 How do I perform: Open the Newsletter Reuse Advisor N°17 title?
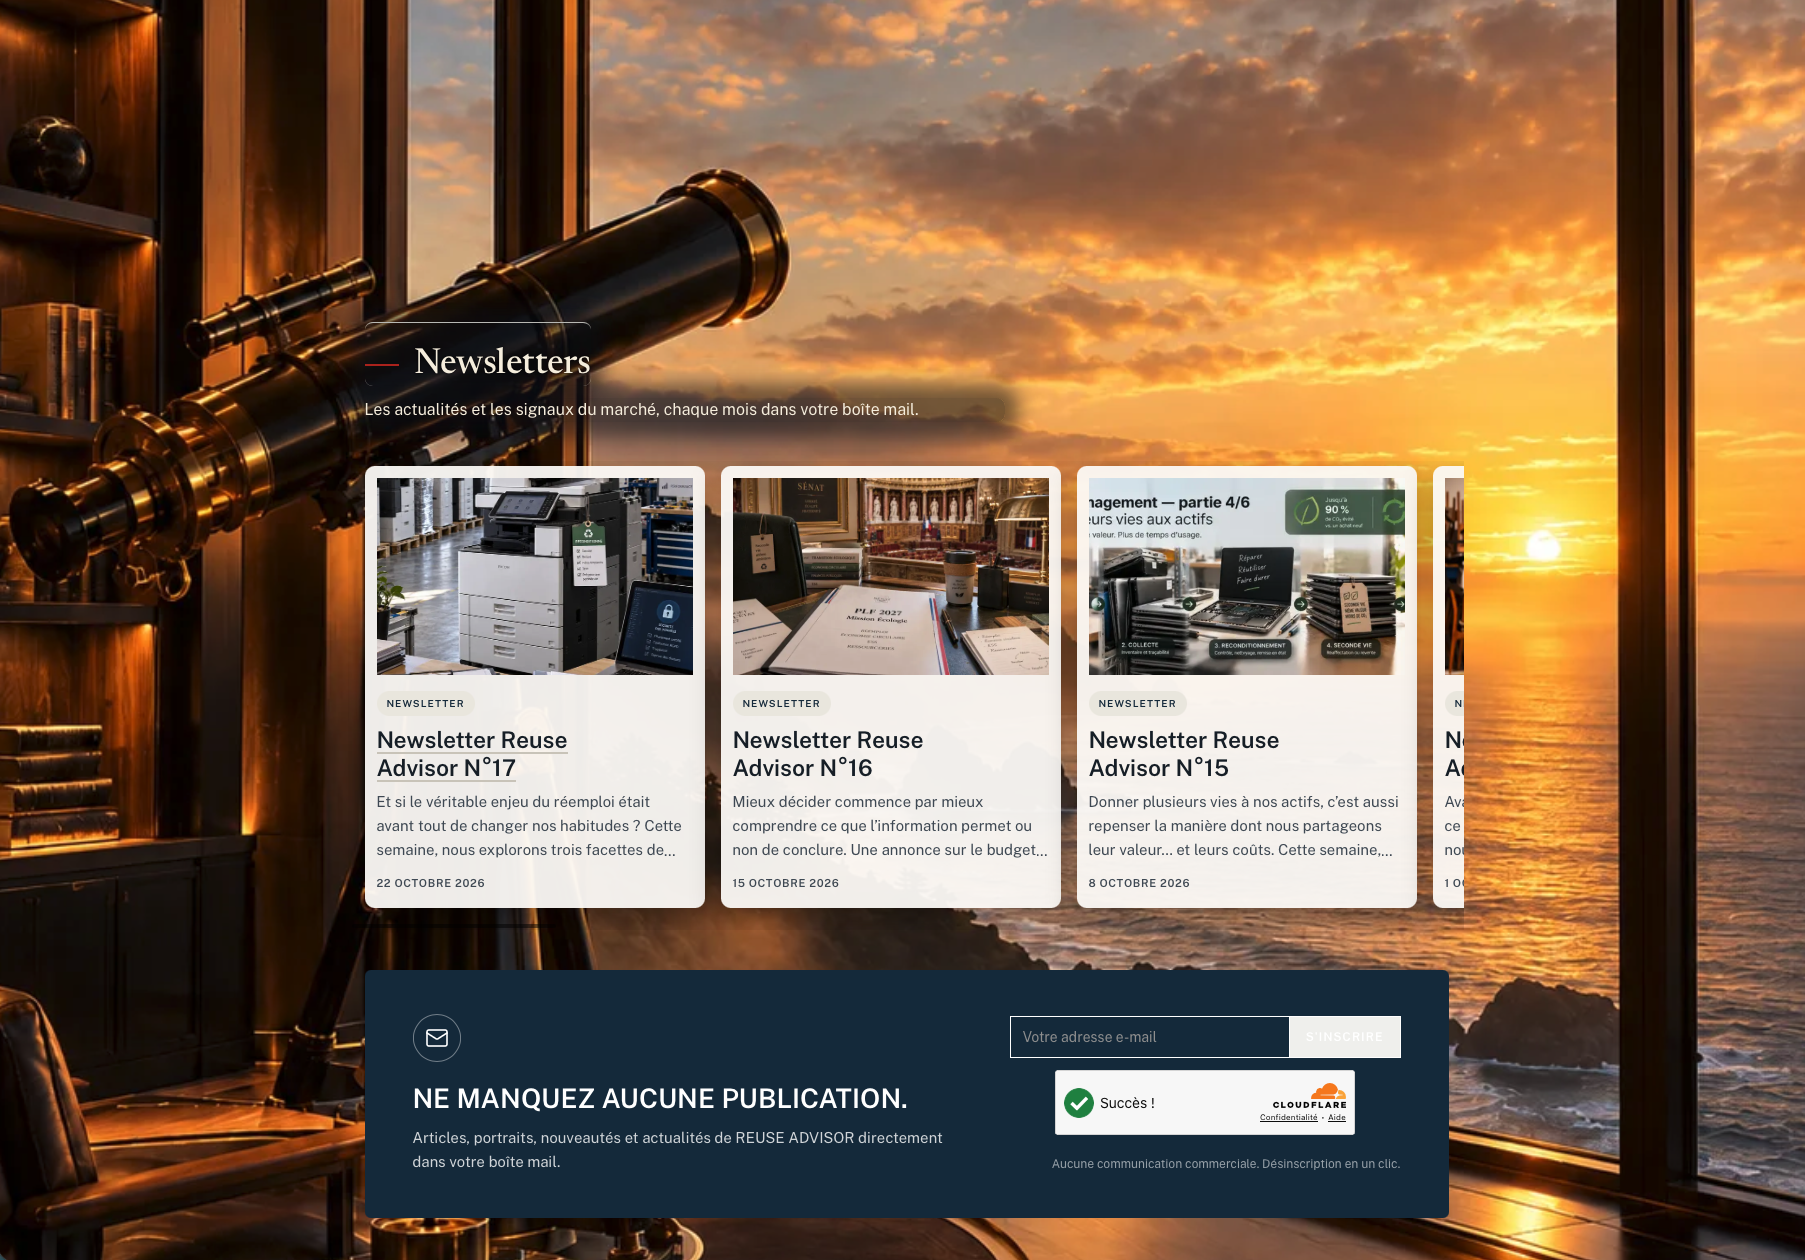[472, 754]
